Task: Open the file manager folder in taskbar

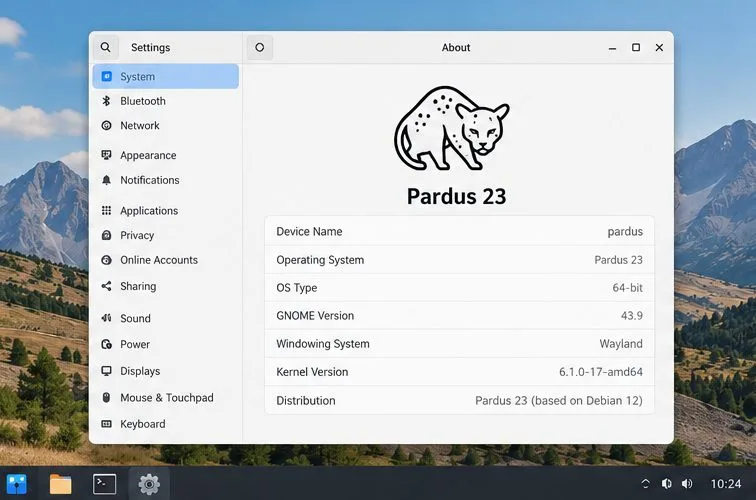Action: pyautogui.click(x=60, y=484)
